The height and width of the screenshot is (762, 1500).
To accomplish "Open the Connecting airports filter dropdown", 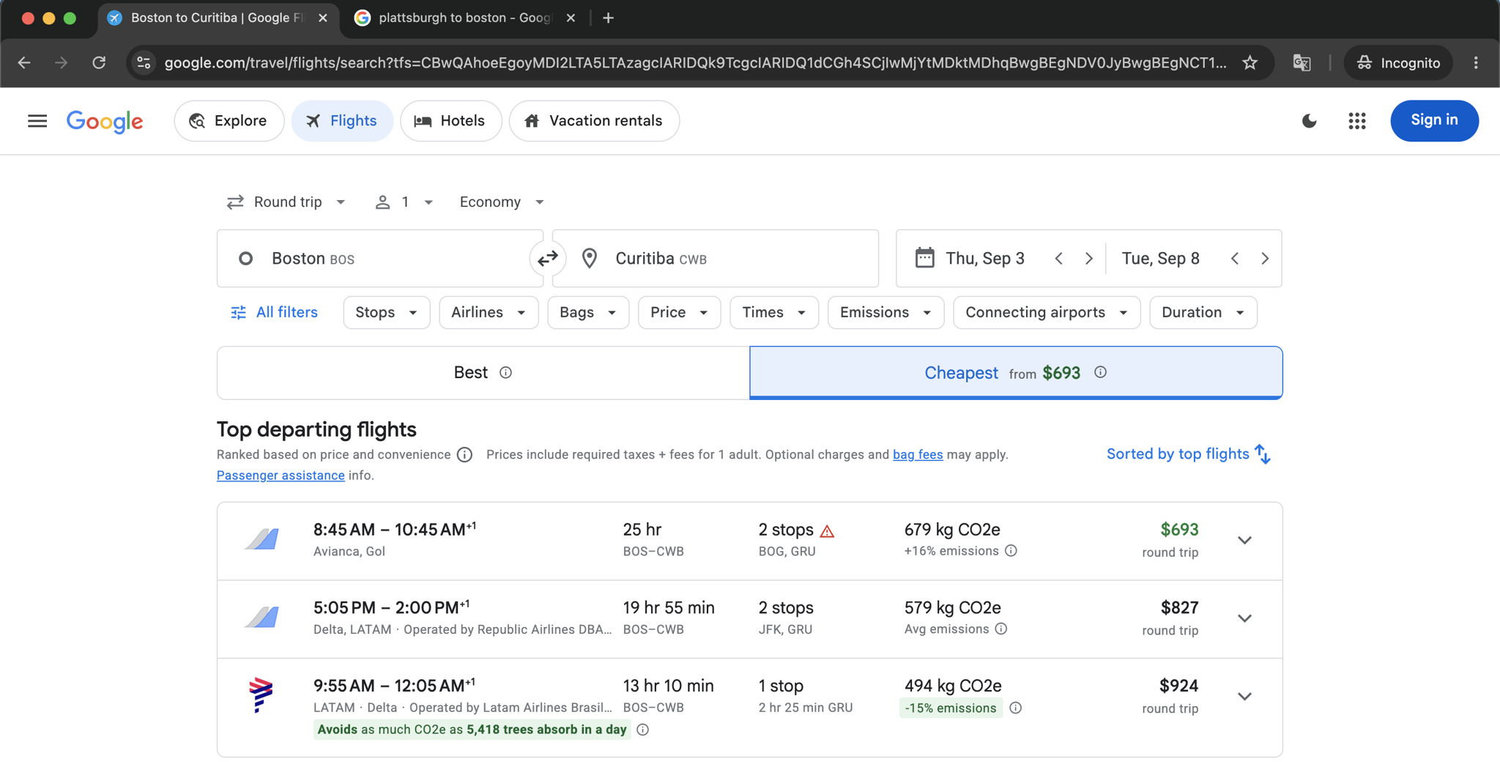I will [x=1047, y=313].
